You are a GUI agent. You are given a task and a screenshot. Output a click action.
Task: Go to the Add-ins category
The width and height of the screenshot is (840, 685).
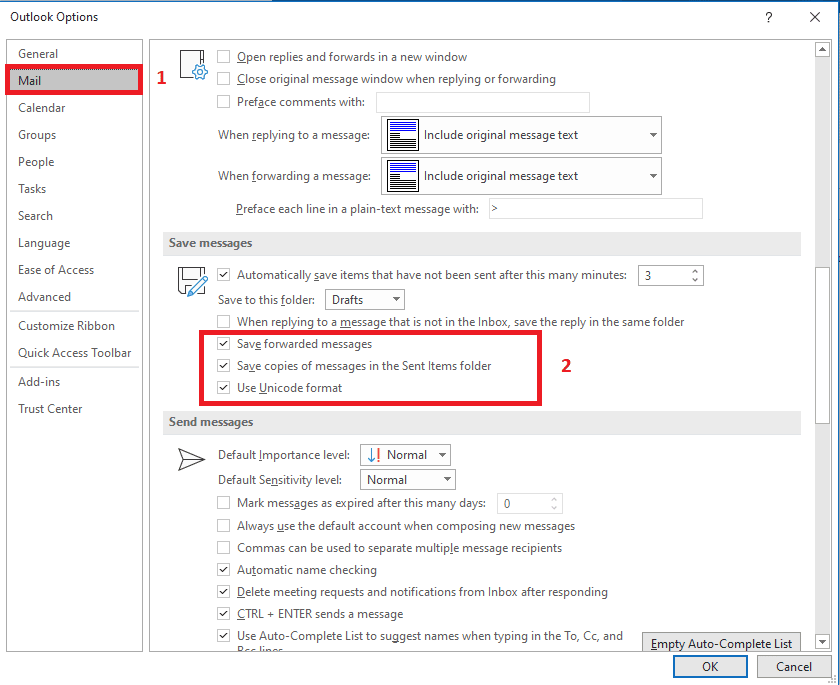[74, 382]
